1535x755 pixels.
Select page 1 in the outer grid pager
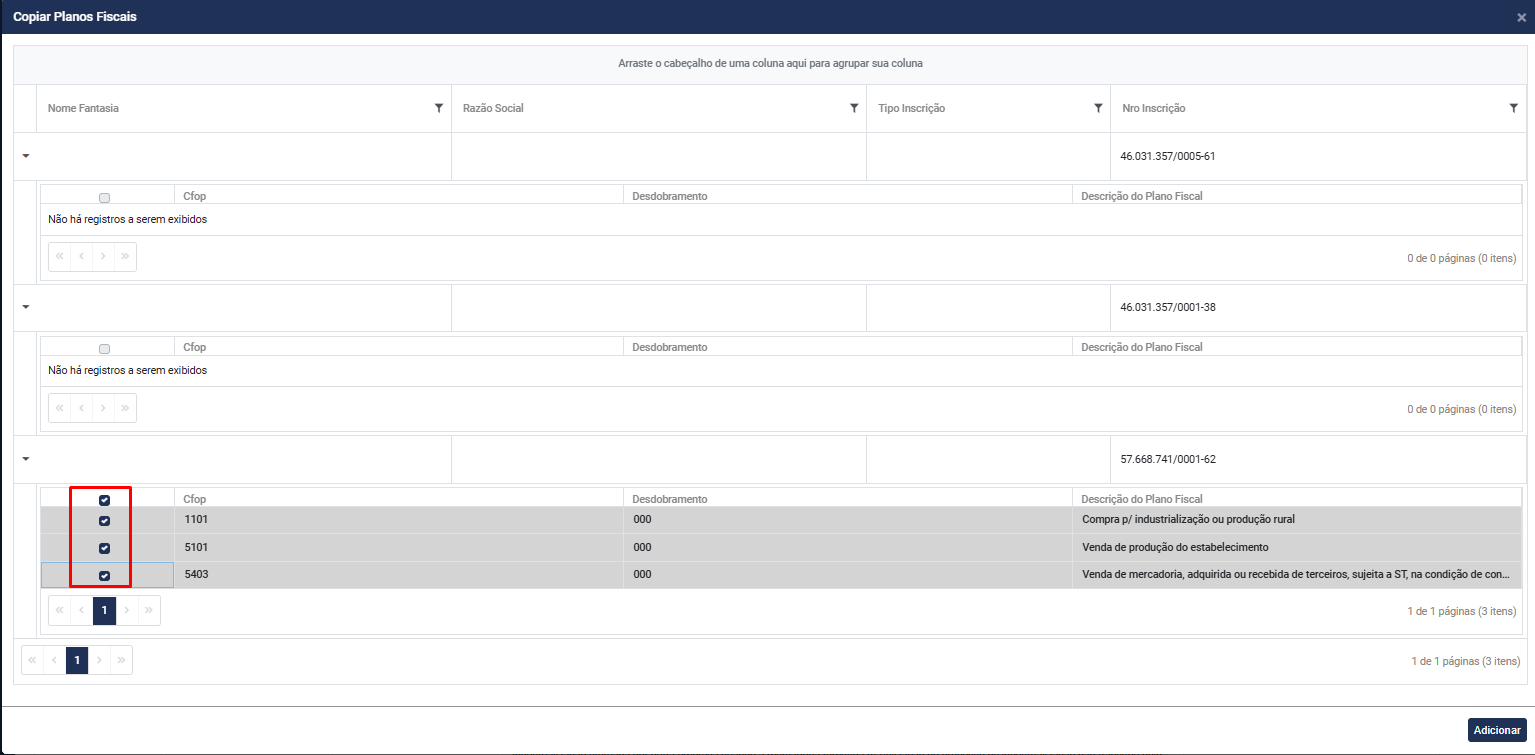[77, 660]
